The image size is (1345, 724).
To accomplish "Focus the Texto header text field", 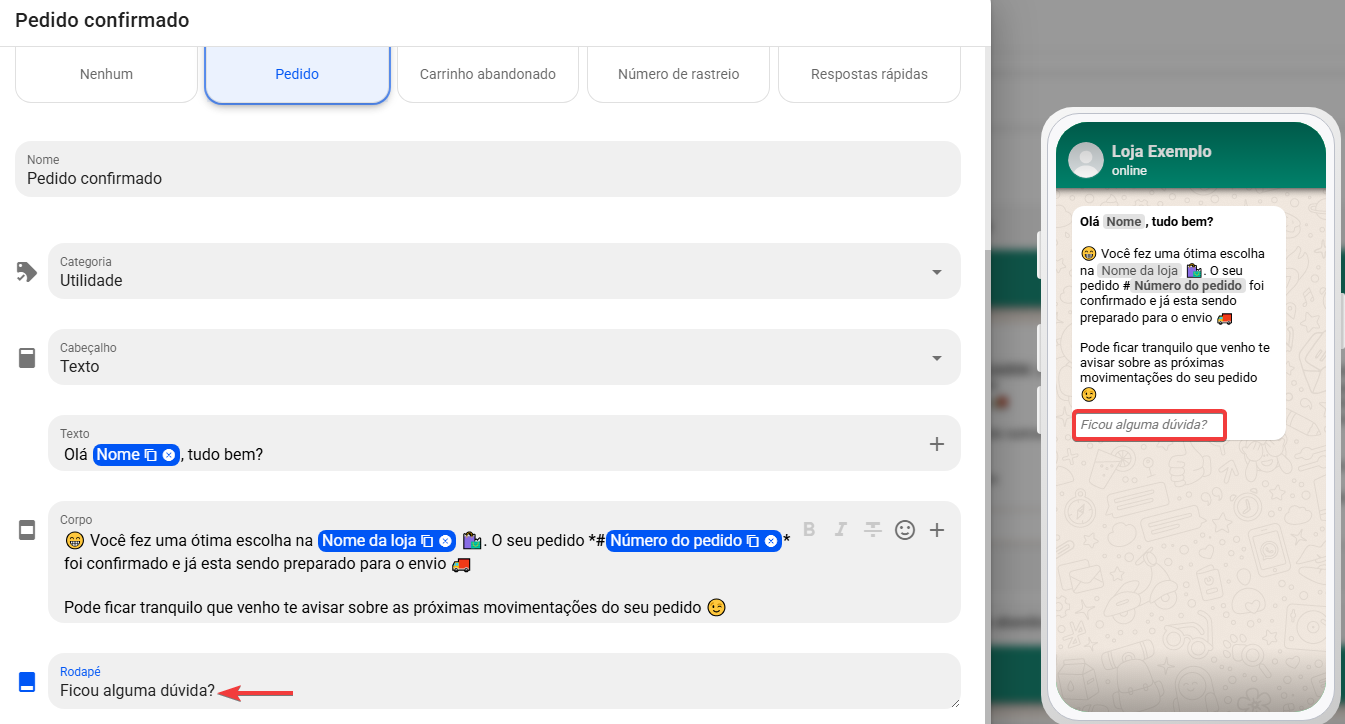I will point(504,443).
